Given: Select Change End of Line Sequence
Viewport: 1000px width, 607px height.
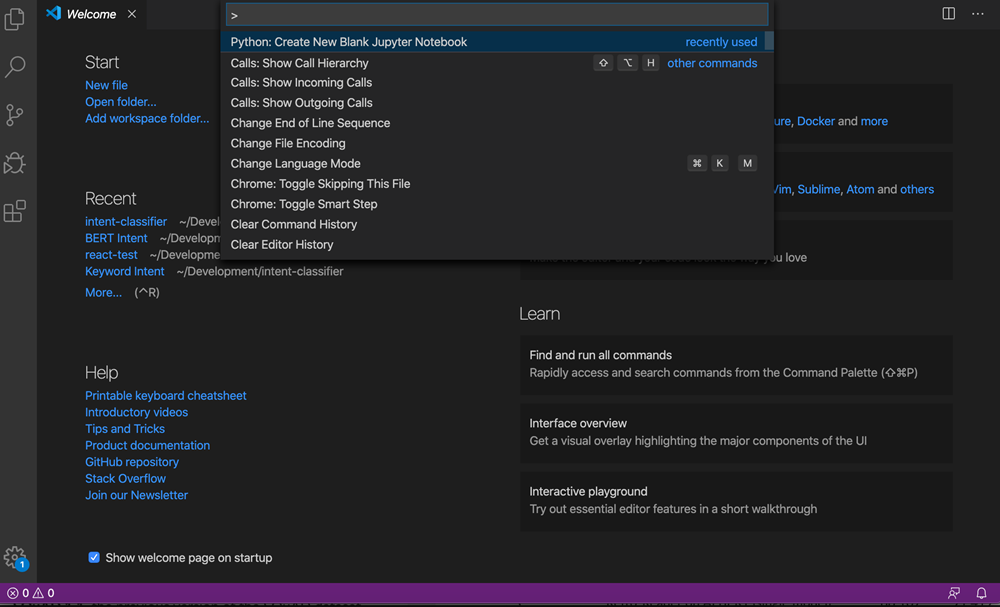Looking at the screenshot, I should point(497,123).
